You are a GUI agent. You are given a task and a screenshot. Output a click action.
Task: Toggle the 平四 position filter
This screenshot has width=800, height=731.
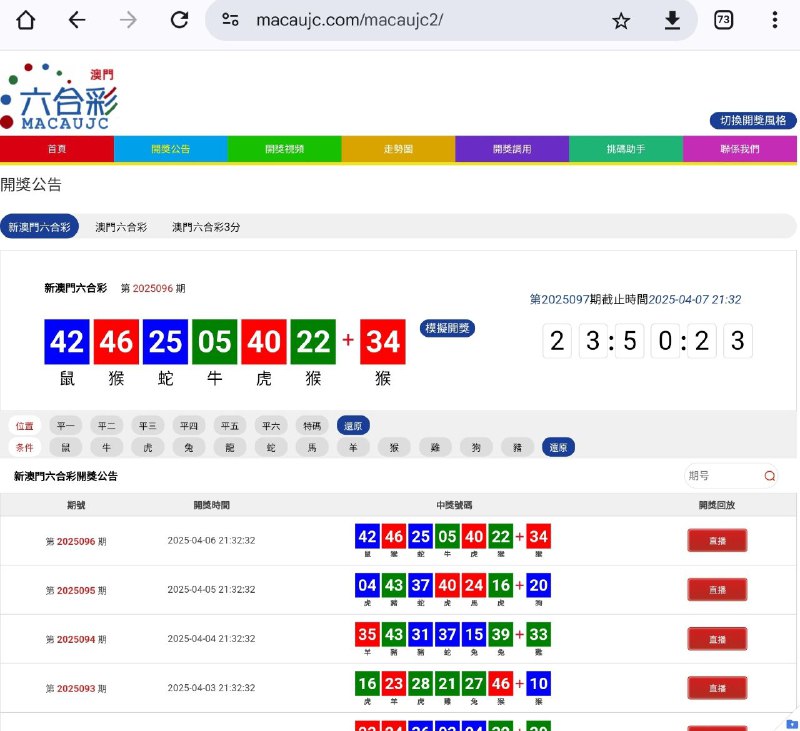pos(189,425)
